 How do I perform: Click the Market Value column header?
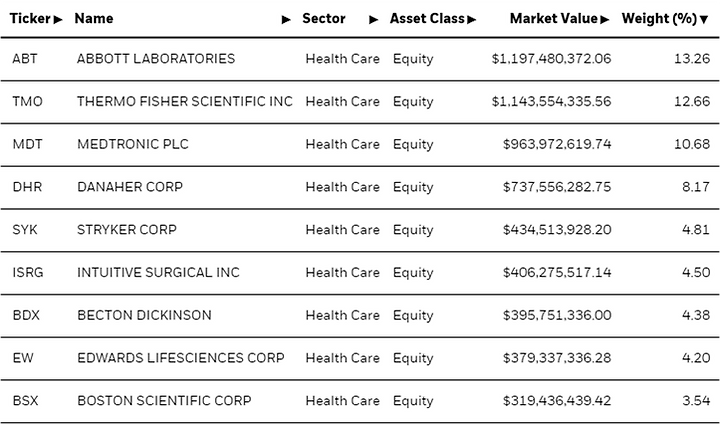(554, 19)
